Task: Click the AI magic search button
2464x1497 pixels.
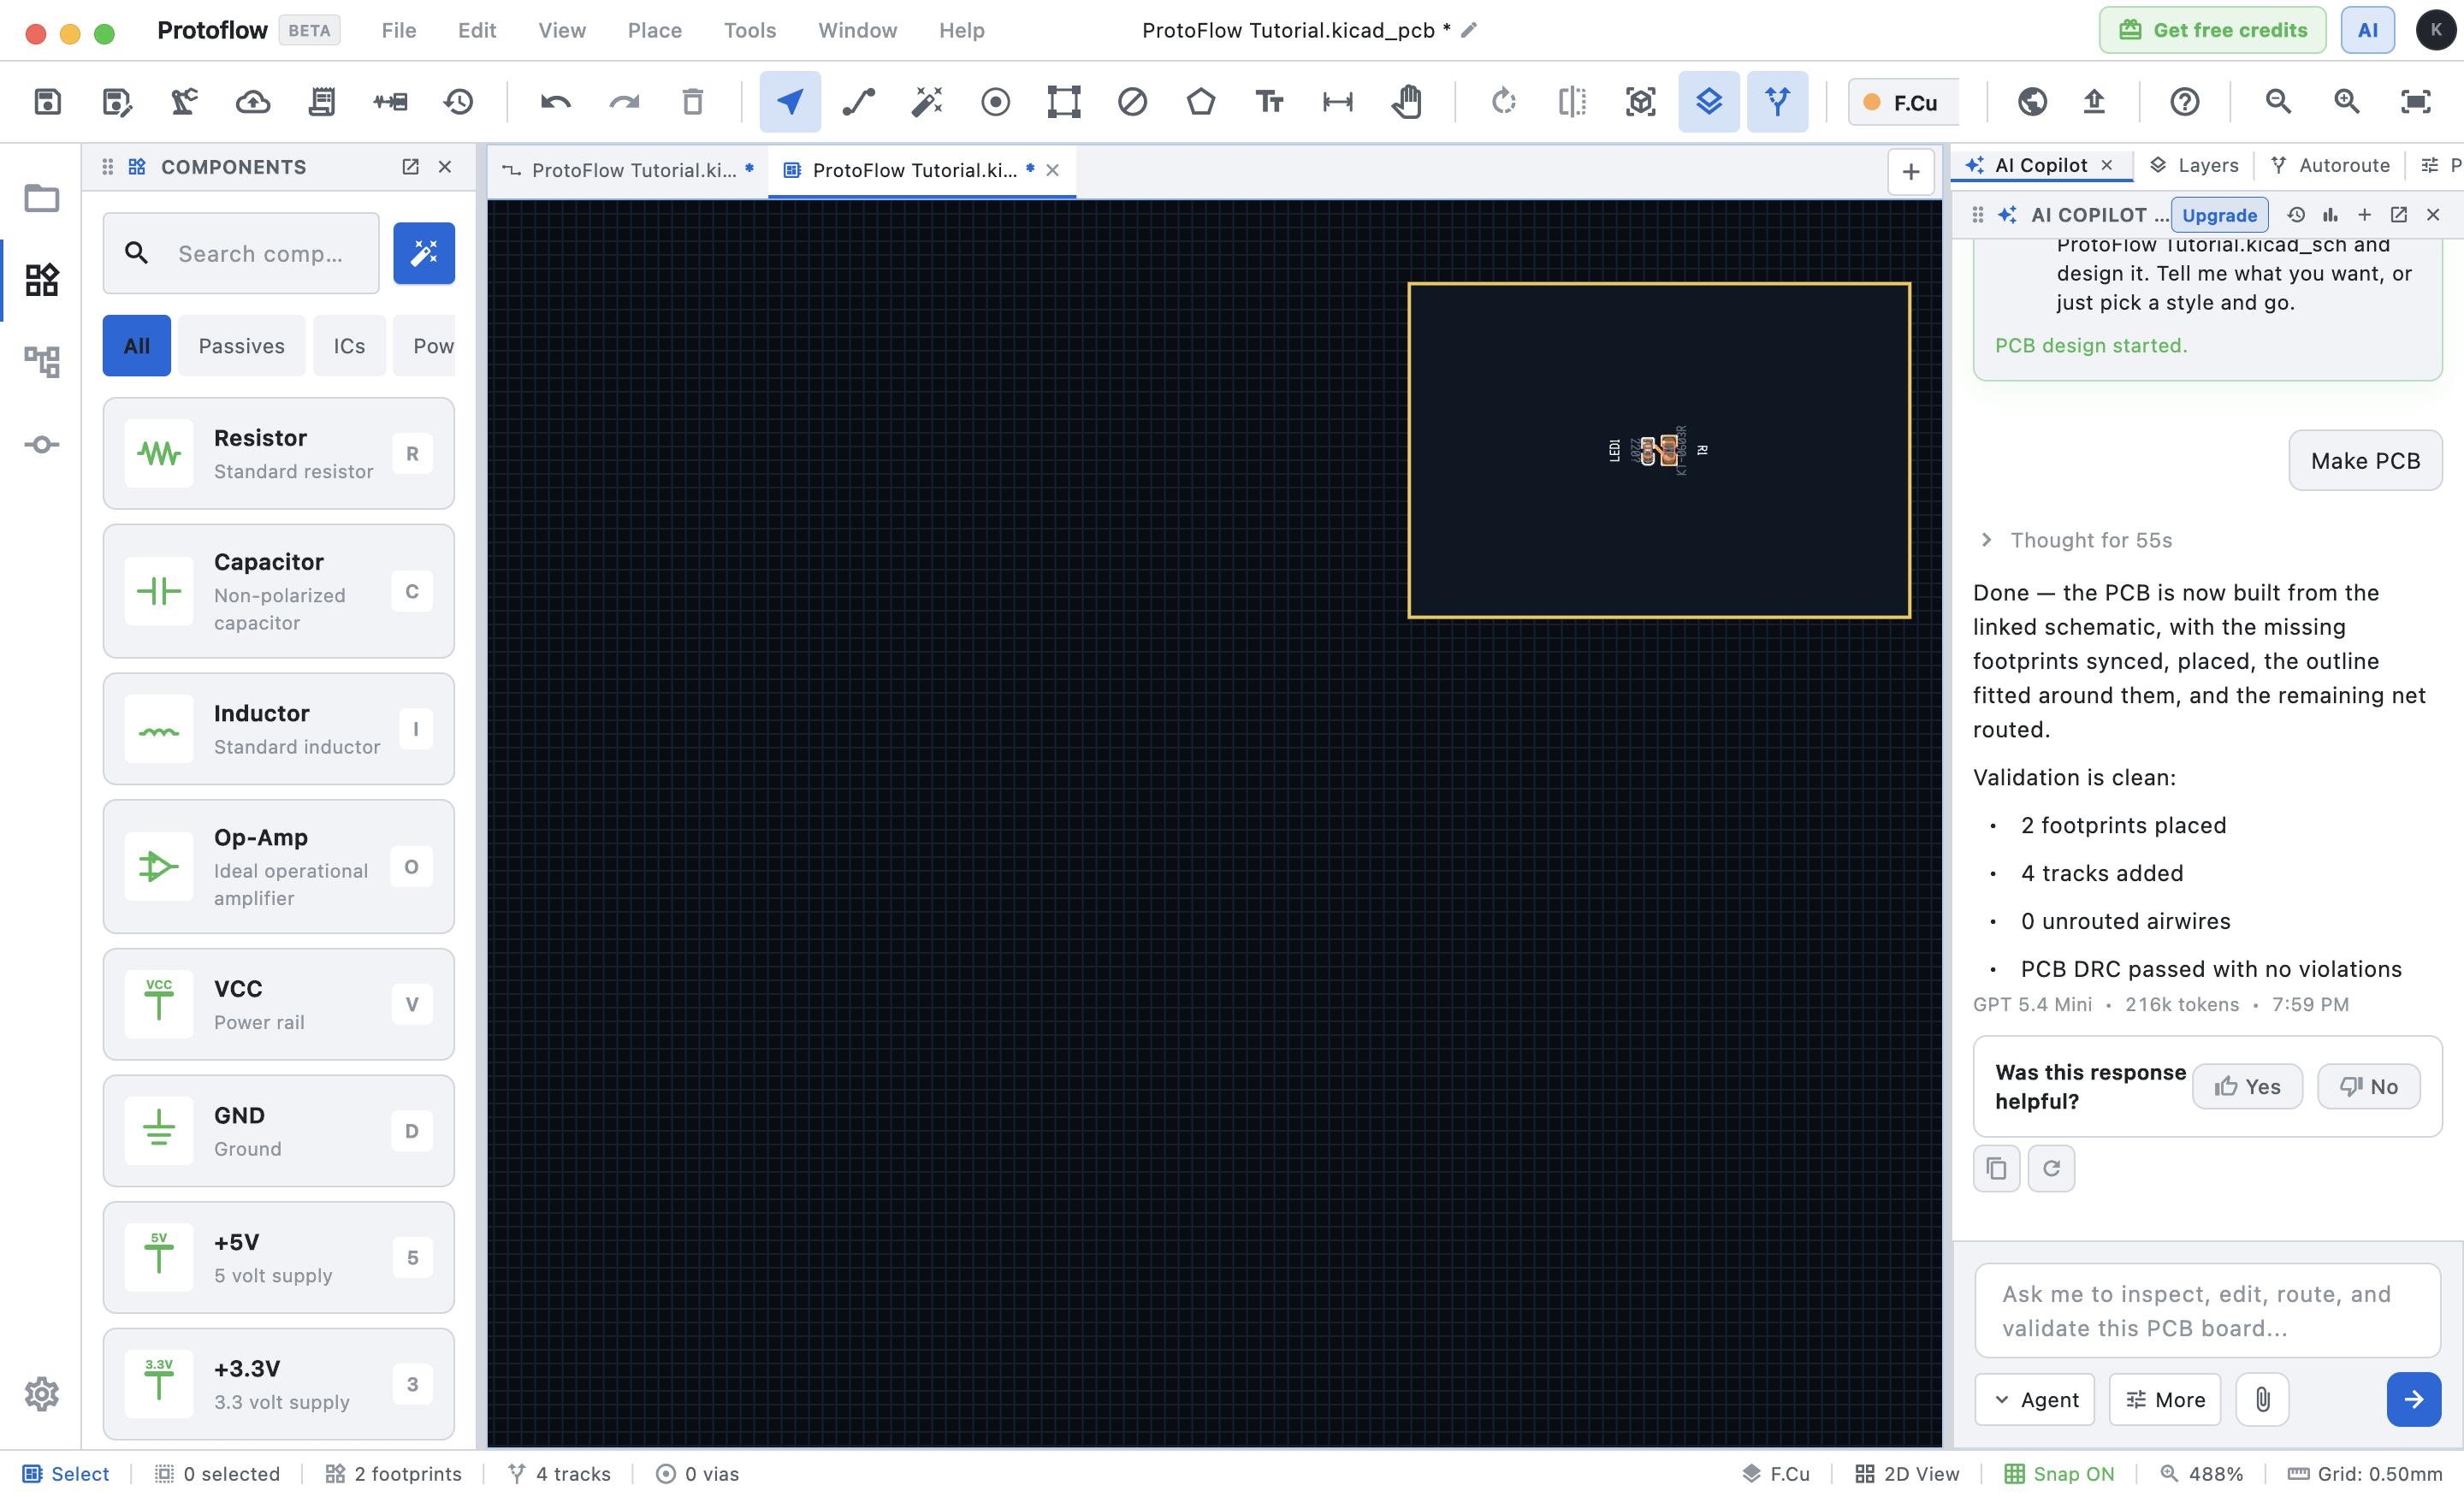Action: [423, 253]
